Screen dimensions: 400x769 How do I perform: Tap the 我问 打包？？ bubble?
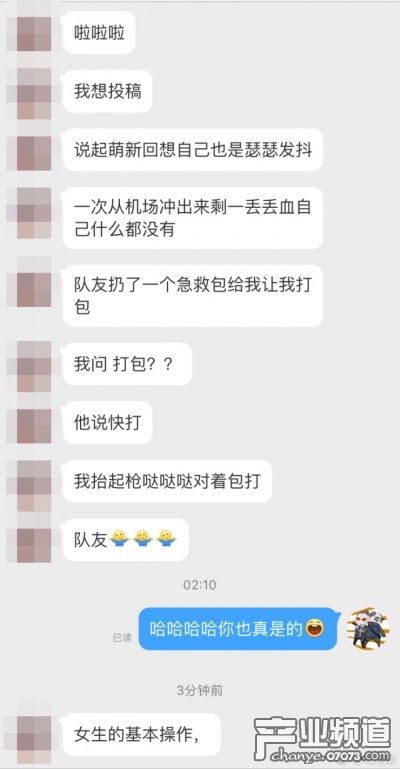[x=127, y=364]
